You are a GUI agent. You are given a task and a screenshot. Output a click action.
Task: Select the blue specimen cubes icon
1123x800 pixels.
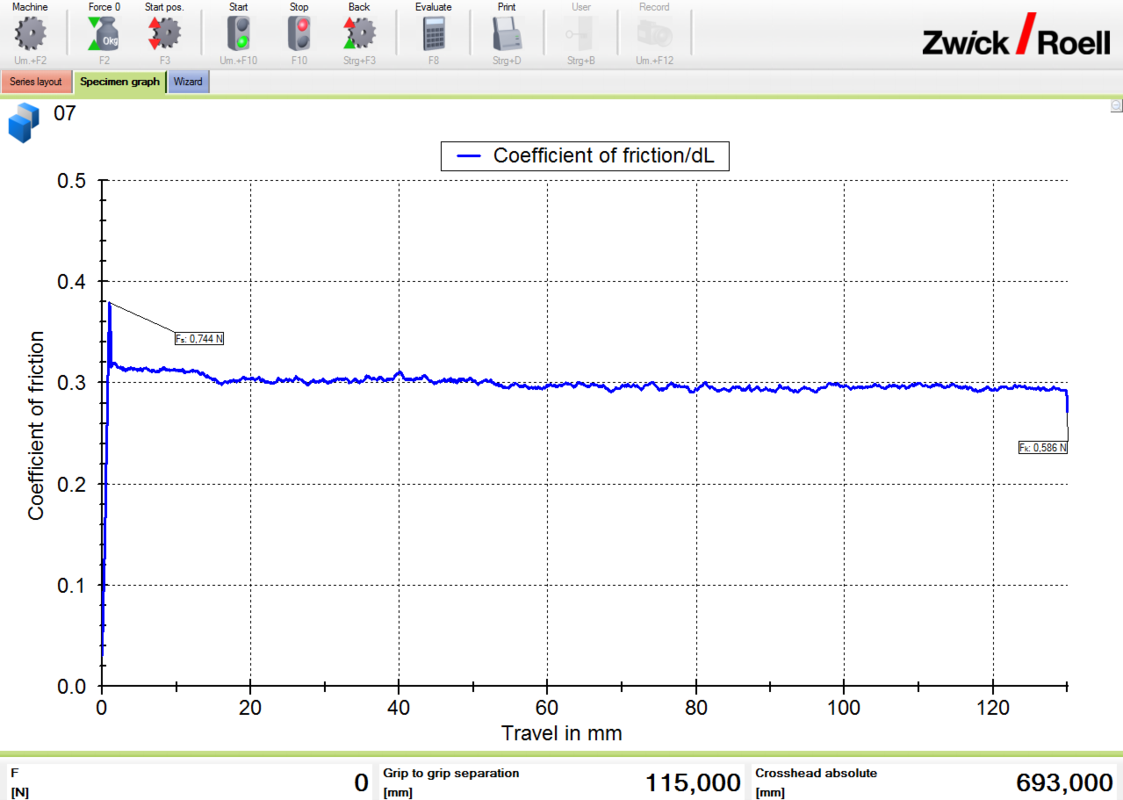pyautogui.click(x=23, y=126)
